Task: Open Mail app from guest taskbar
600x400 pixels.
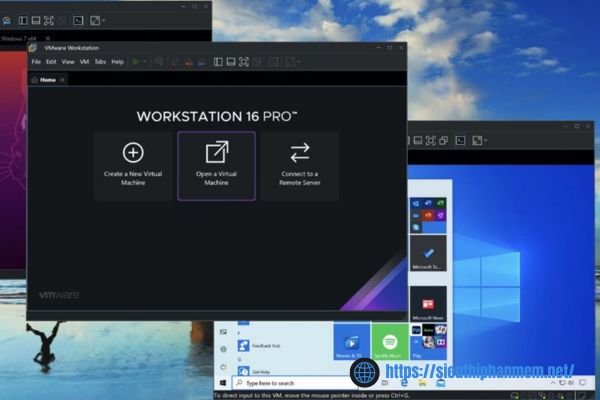Action: (440, 383)
